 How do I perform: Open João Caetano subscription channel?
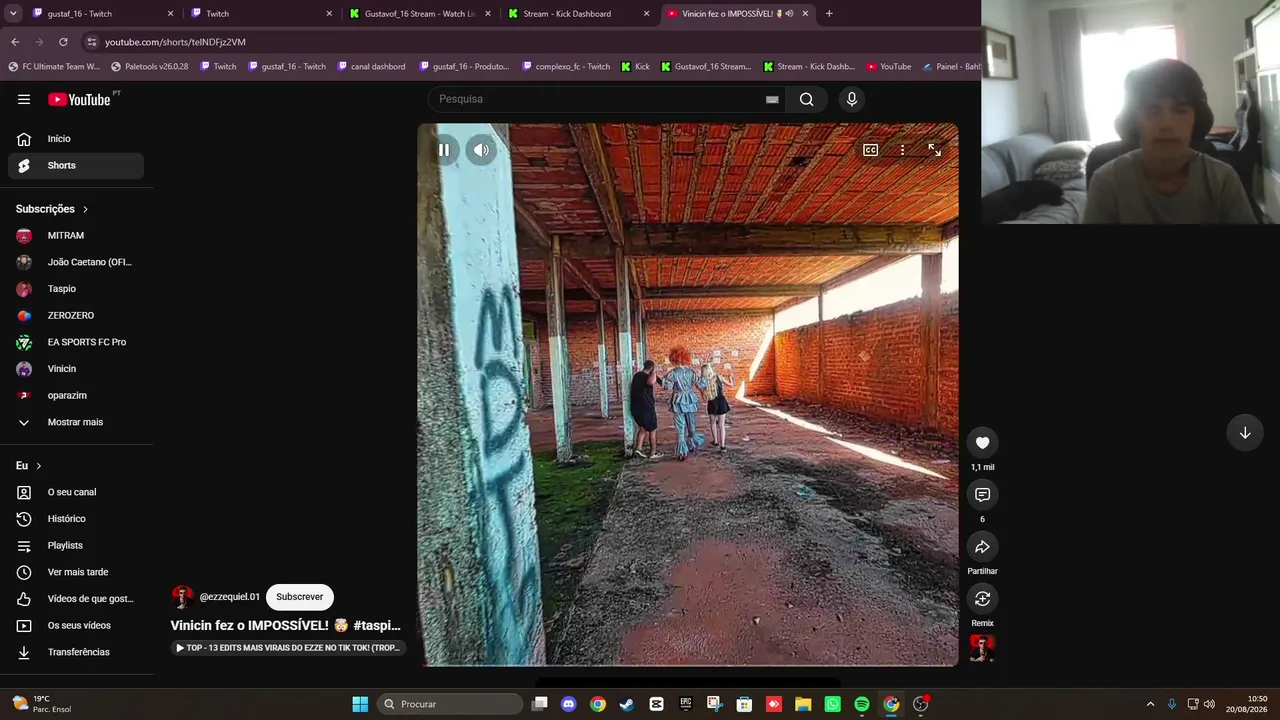click(x=76, y=262)
